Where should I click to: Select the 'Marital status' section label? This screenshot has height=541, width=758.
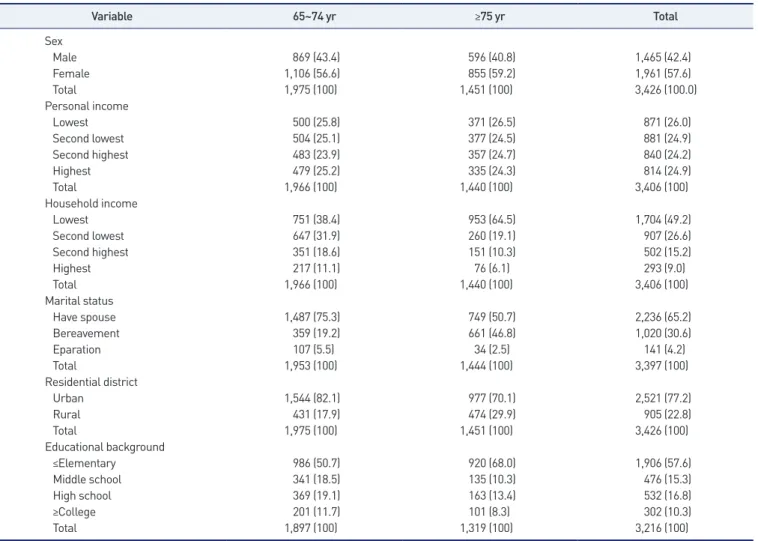click(79, 301)
